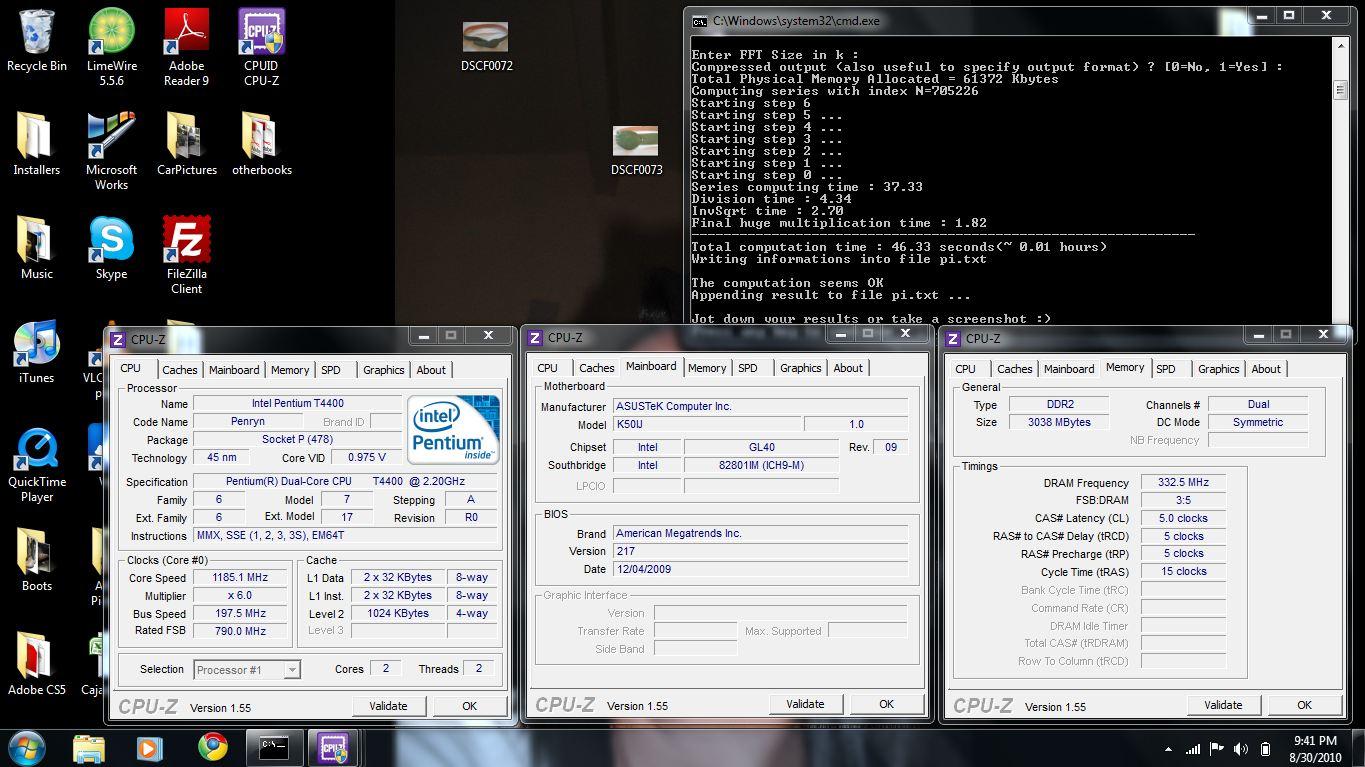Select SPD tab in middle CPU-Z window
1365x767 pixels.
[748, 368]
